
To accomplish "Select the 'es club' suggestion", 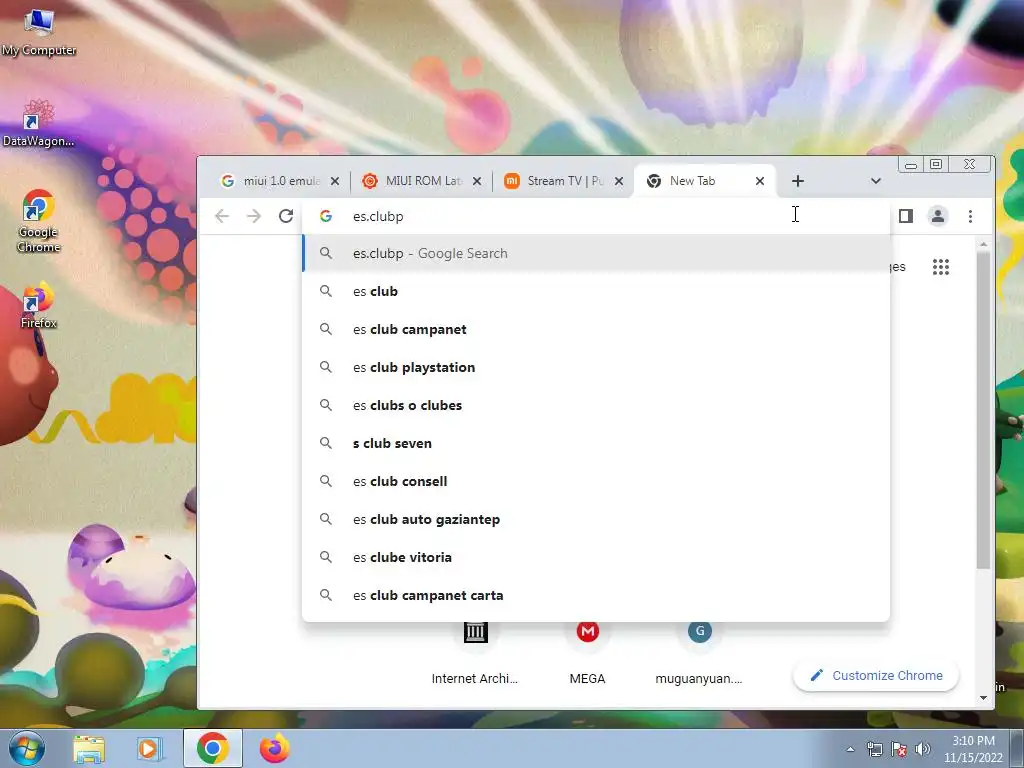I will [x=596, y=291].
